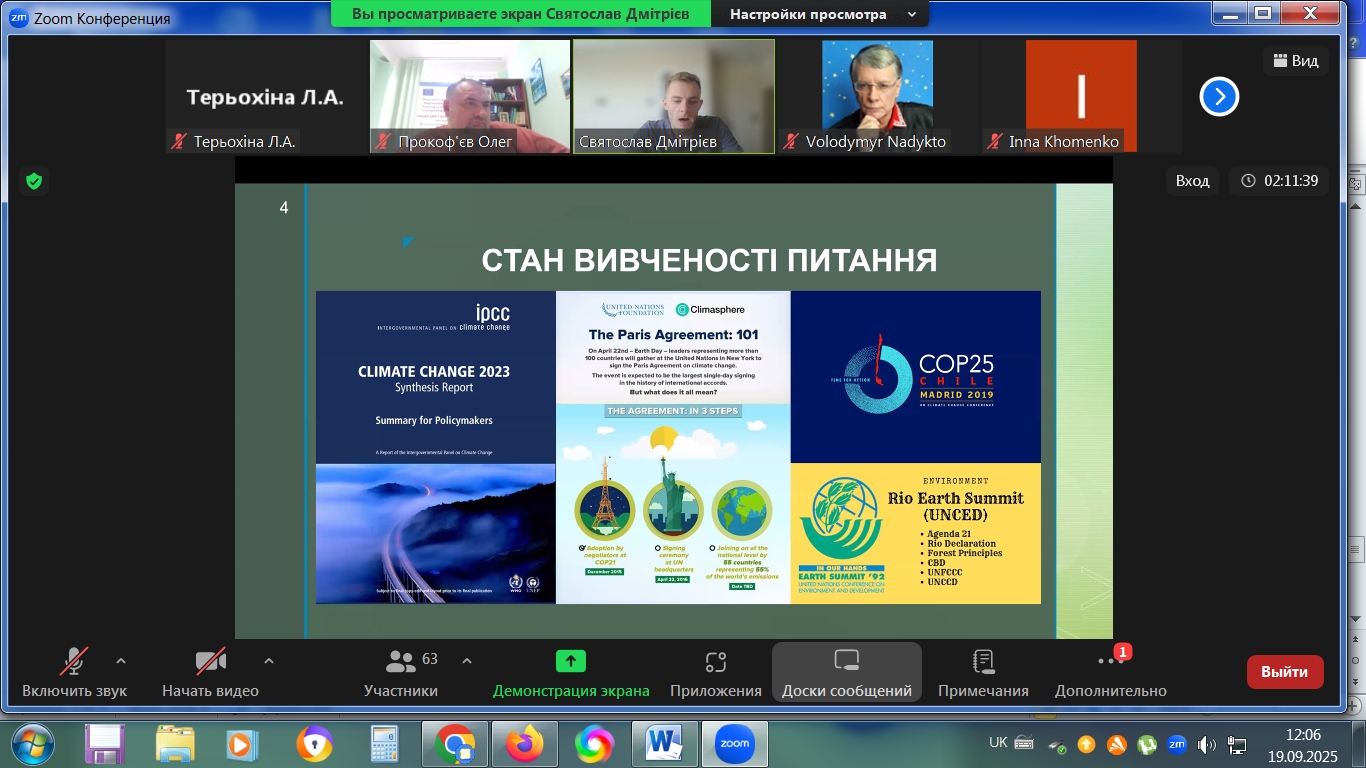Image resolution: width=1366 pixels, height=768 pixels.
Task: Leave meeting with red Выйти button
Action: (1284, 672)
